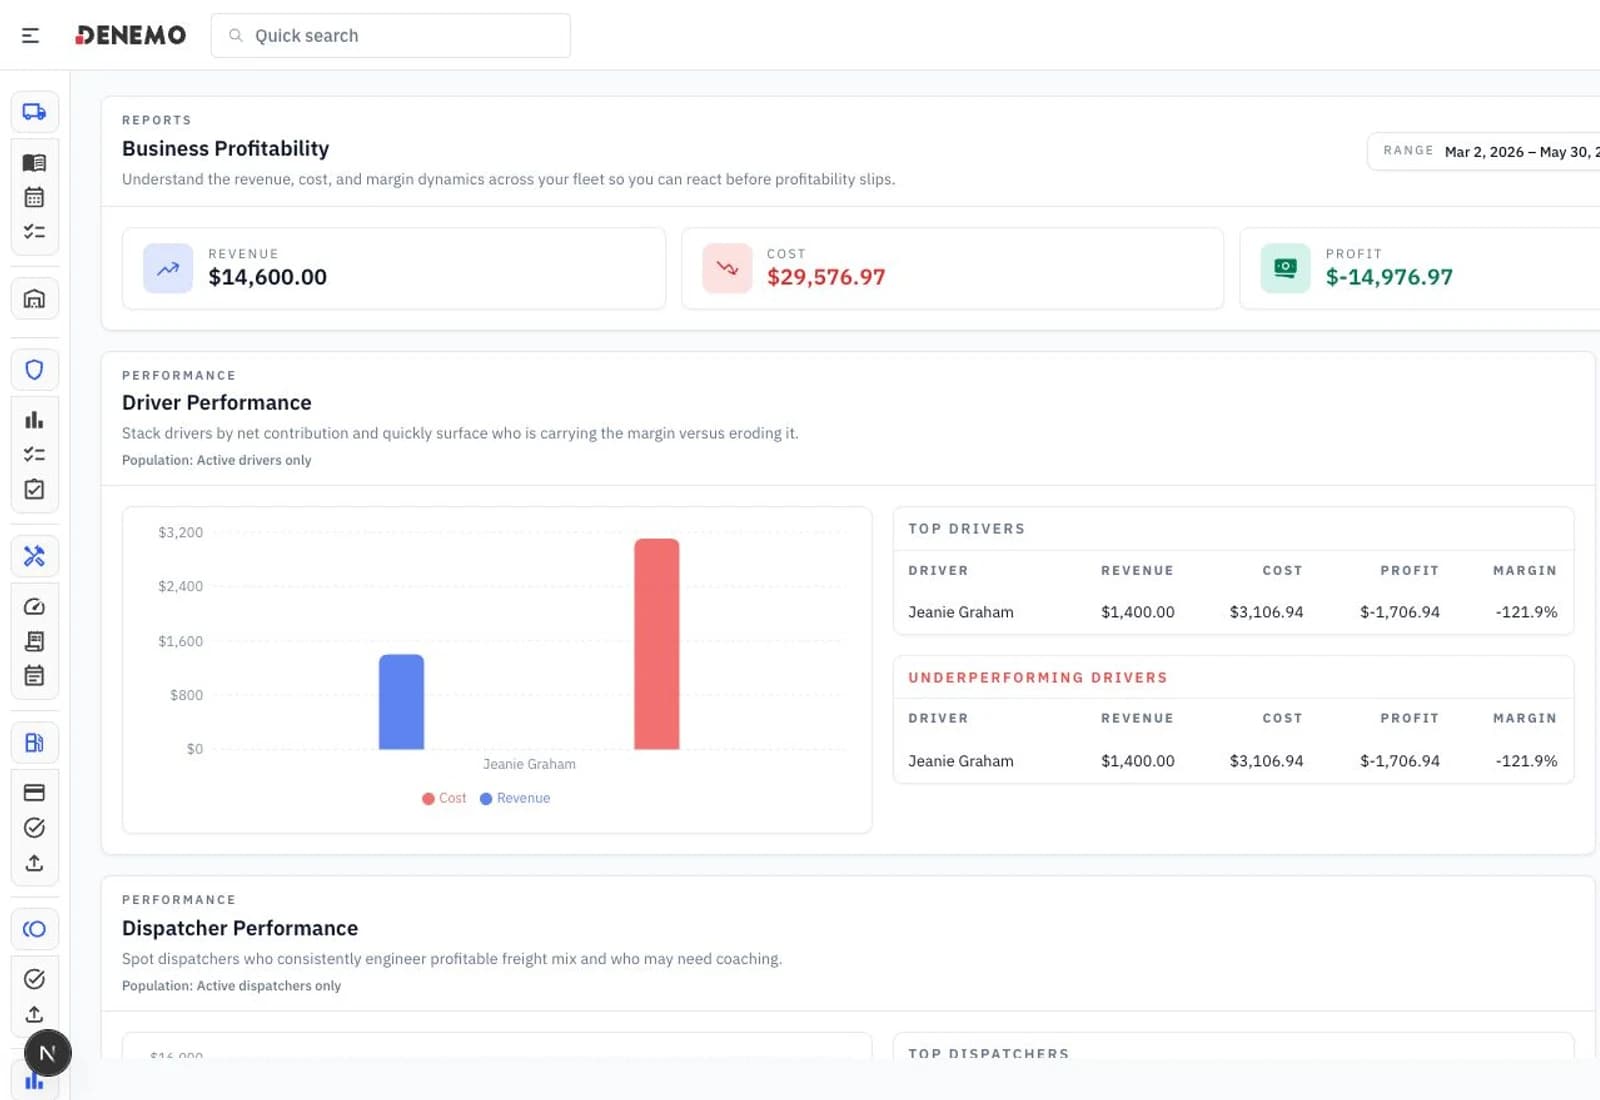Click the DENEMO logo

(x=131, y=35)
